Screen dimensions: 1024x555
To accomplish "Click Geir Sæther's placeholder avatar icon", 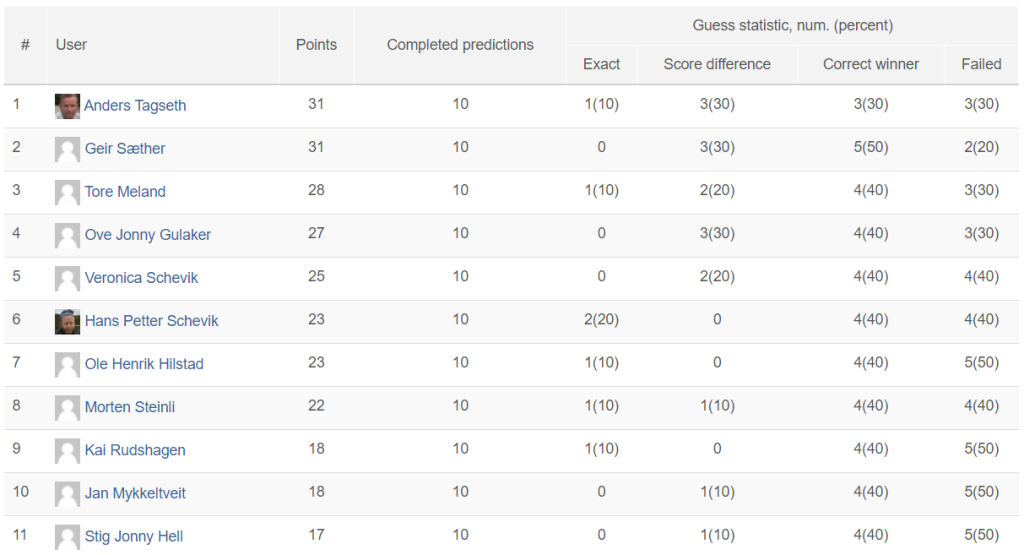I will point(67,149).
